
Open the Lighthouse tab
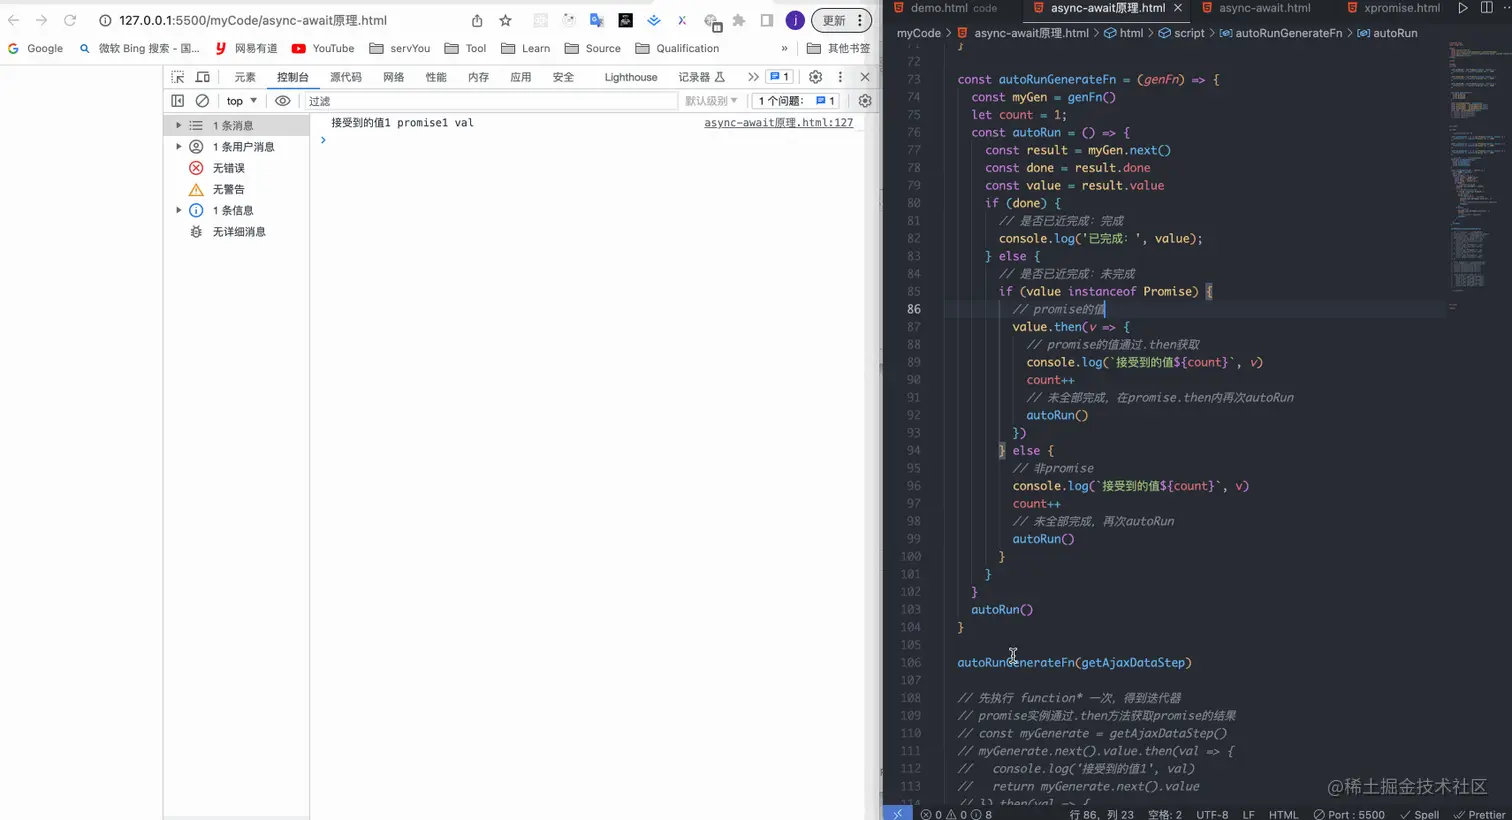pos(631,77)
